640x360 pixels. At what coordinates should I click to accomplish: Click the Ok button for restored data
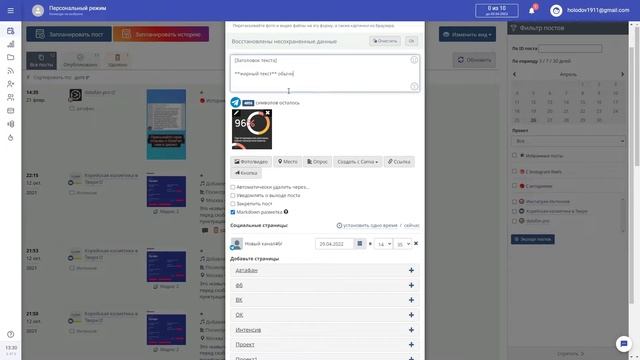(411, 41)
